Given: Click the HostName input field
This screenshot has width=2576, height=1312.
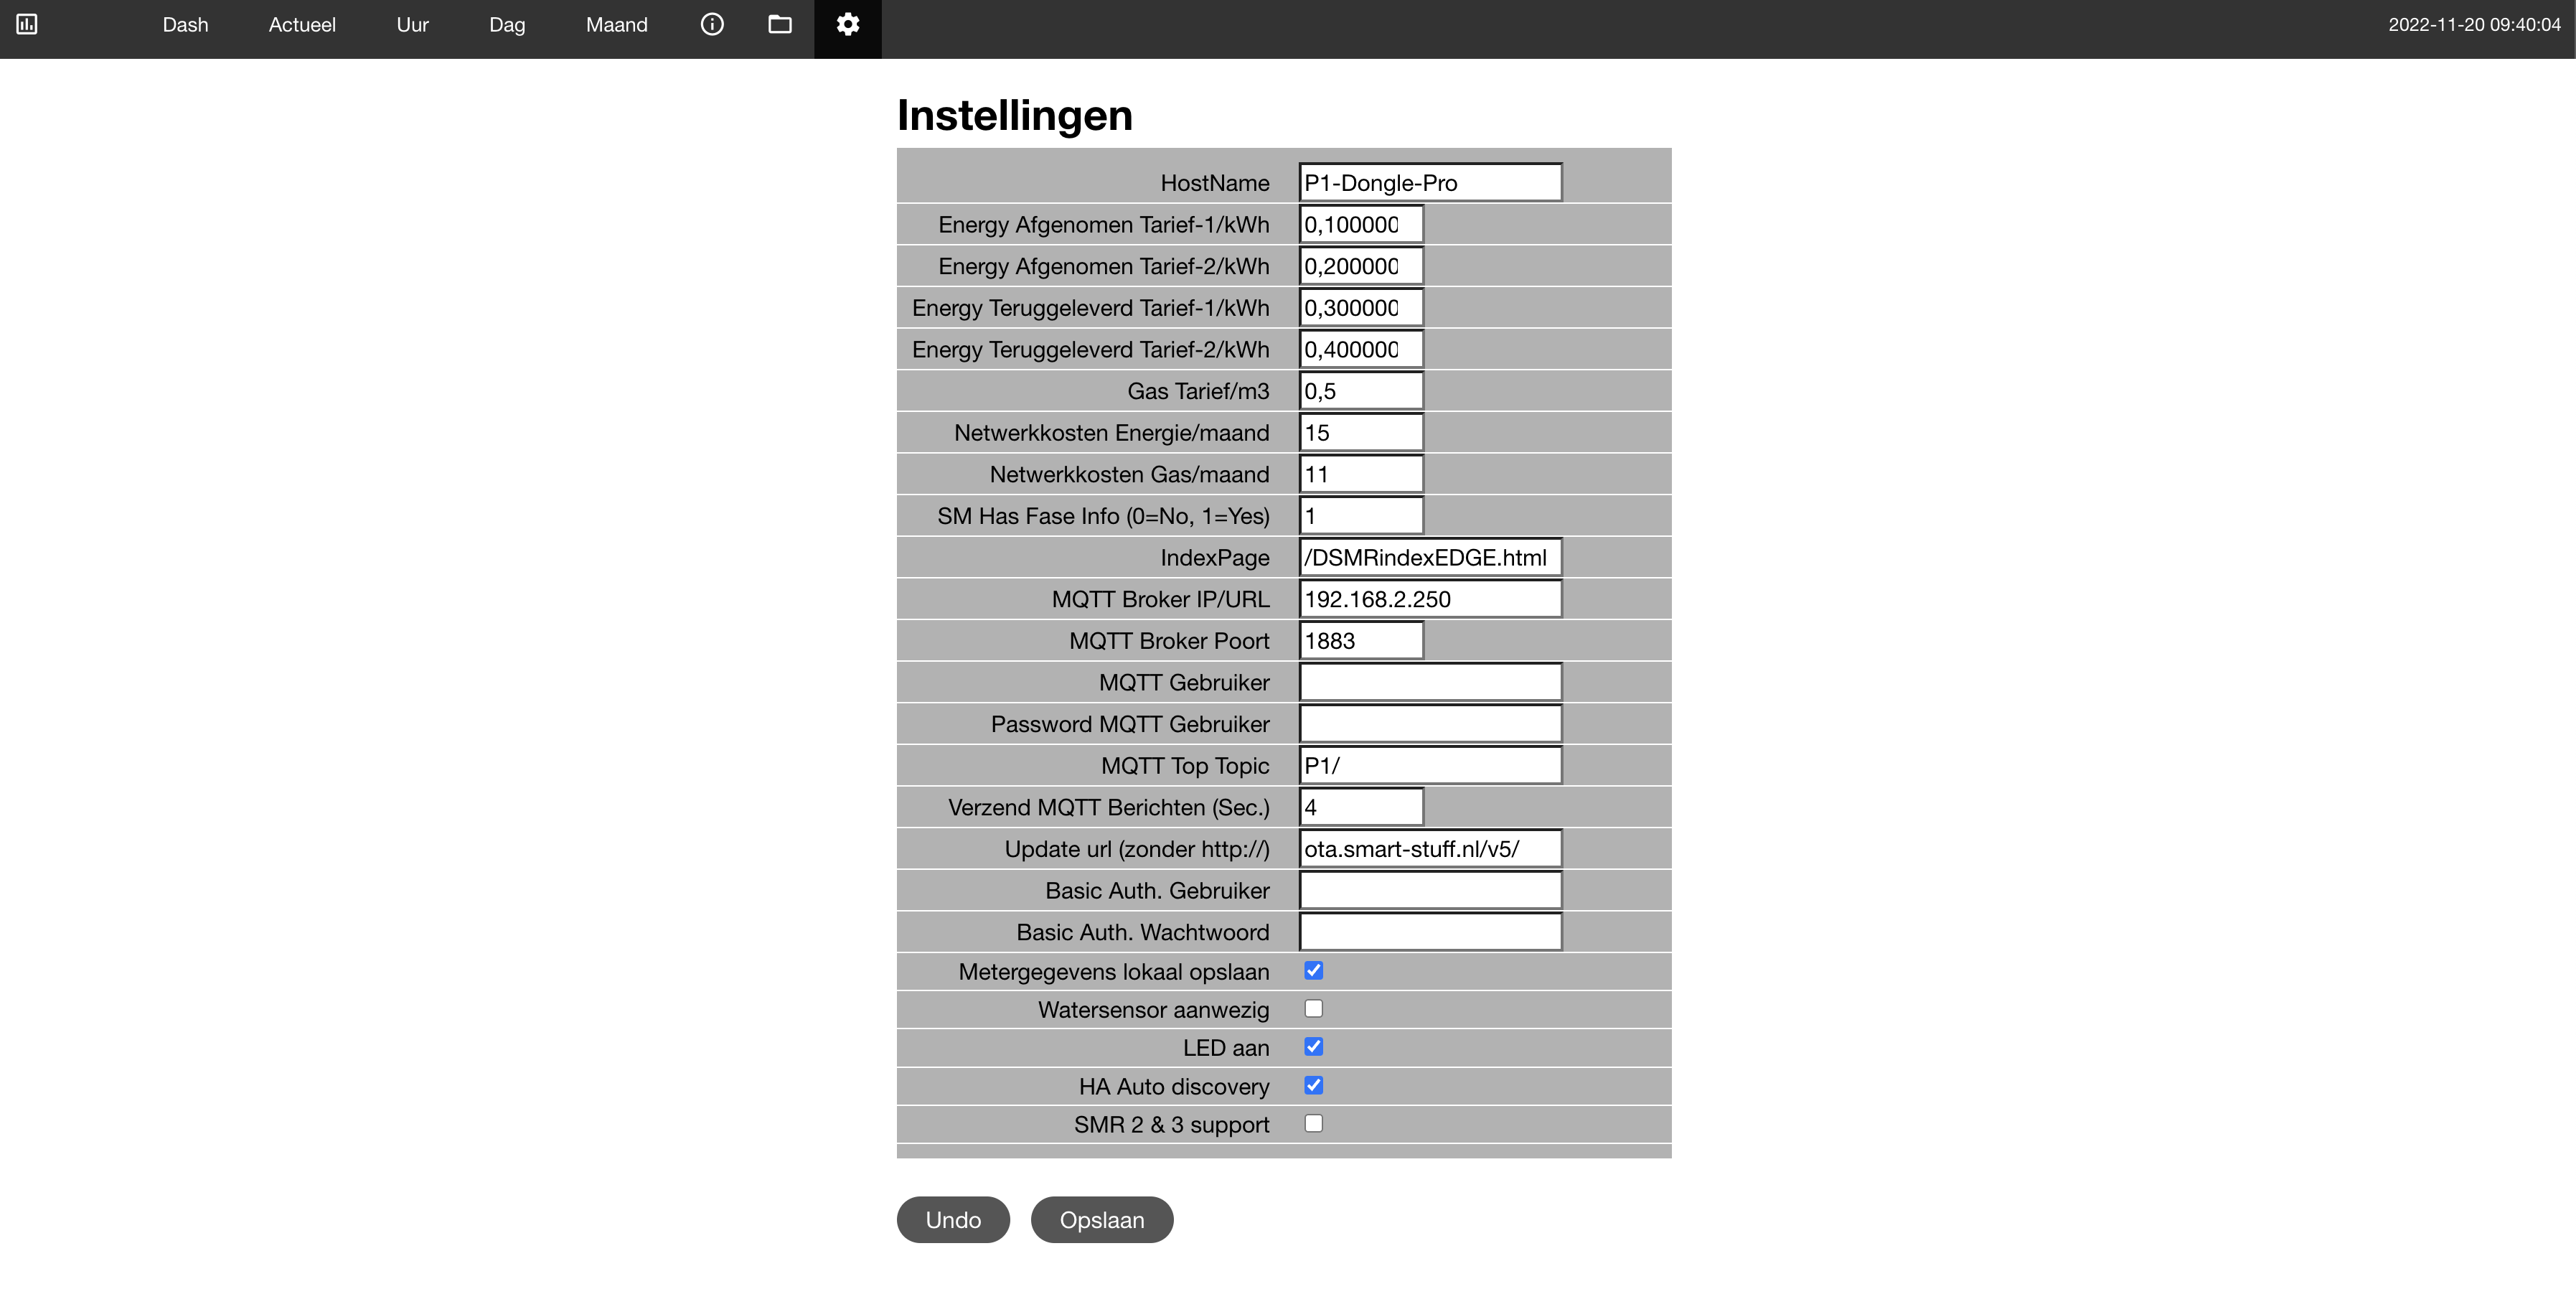Looking at the screenshot, I should tap(1430, 183).
